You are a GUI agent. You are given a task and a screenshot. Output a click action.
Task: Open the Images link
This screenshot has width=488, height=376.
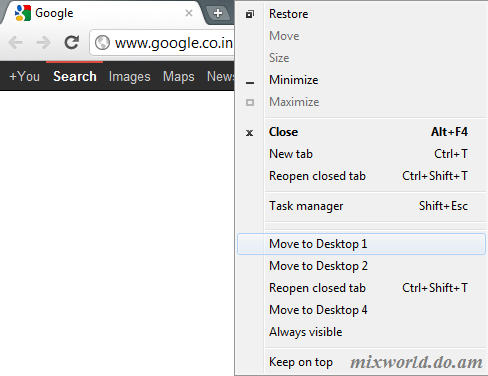click(129, 77)
